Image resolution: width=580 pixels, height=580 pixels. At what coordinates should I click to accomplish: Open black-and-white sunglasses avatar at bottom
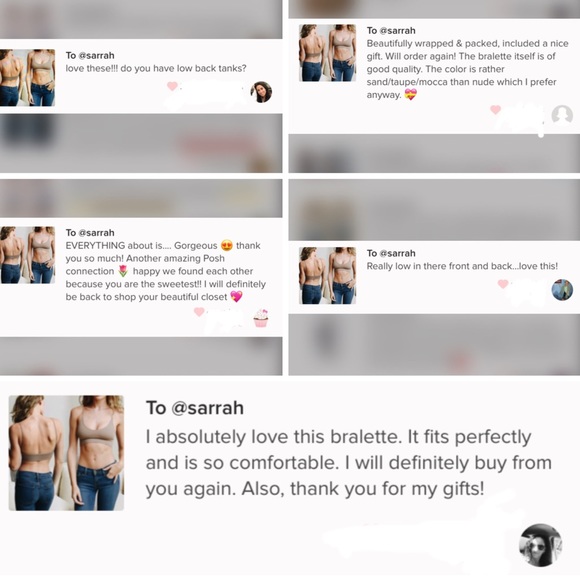click(x=540, y=545)
